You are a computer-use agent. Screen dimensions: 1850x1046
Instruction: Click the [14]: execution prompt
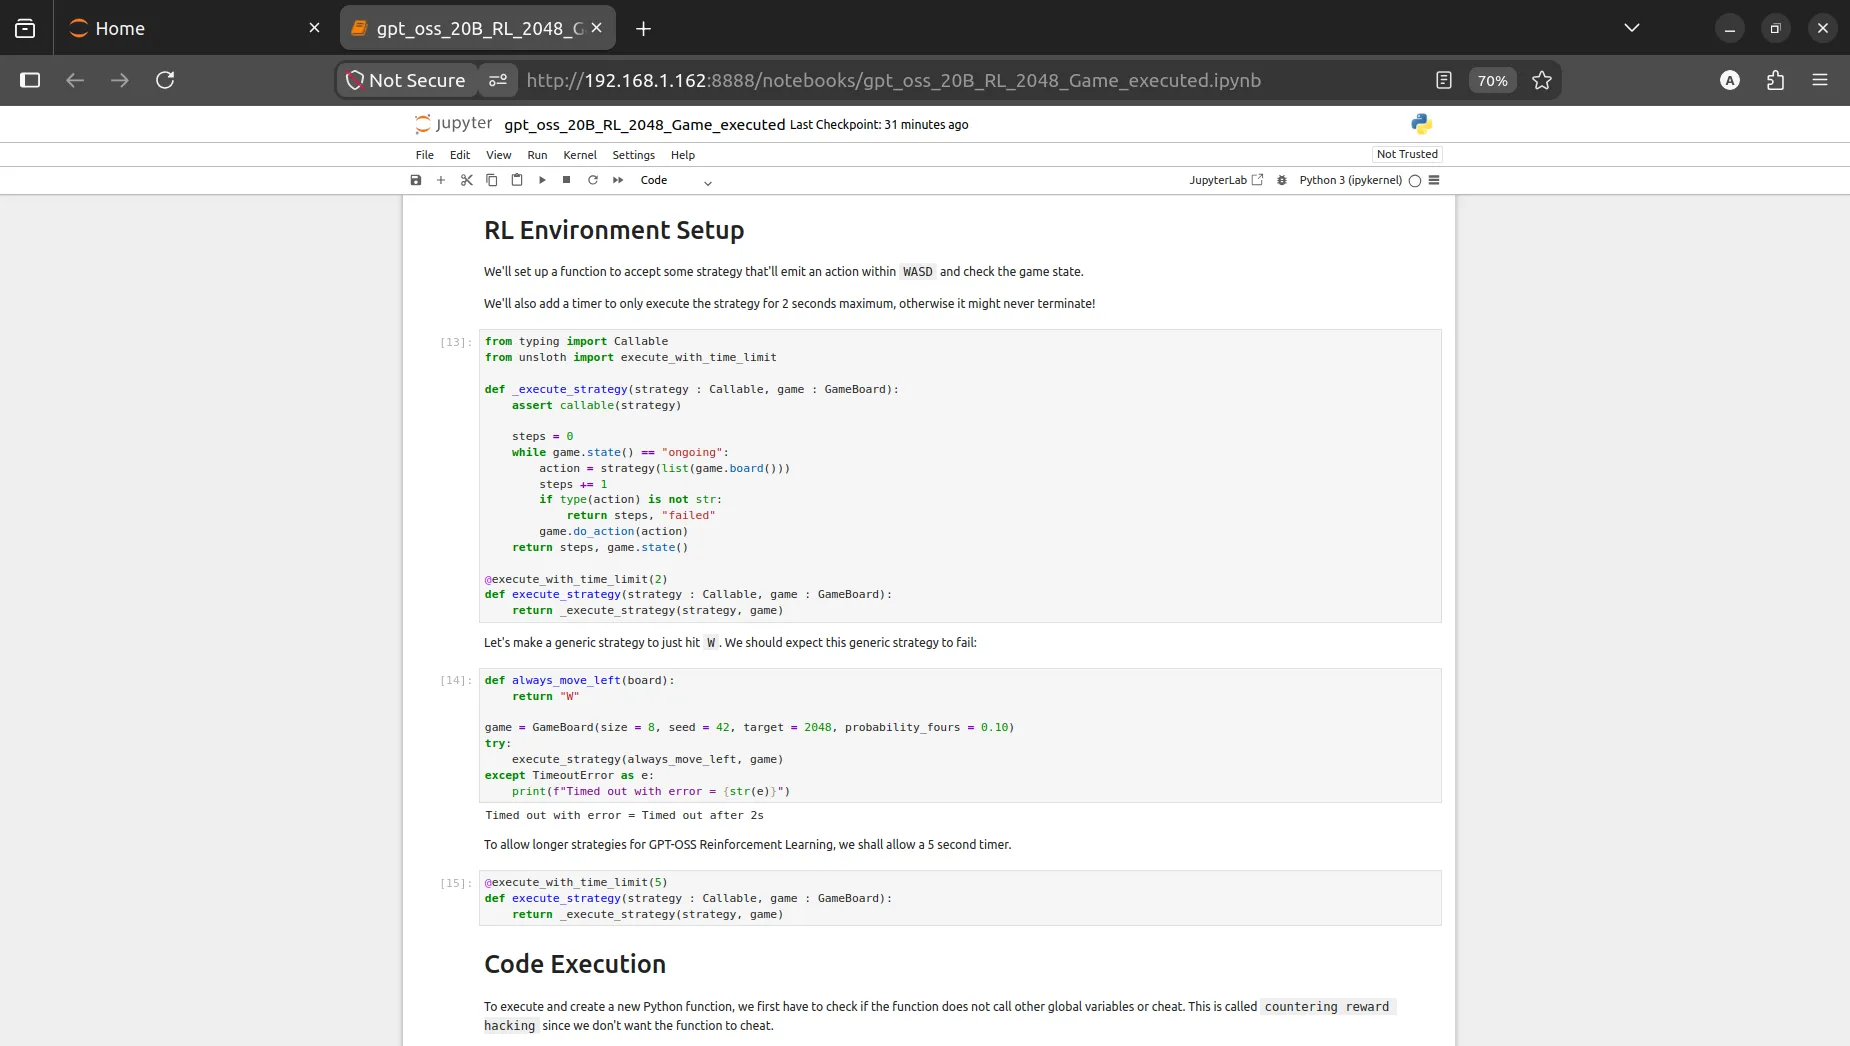[456, 680]
